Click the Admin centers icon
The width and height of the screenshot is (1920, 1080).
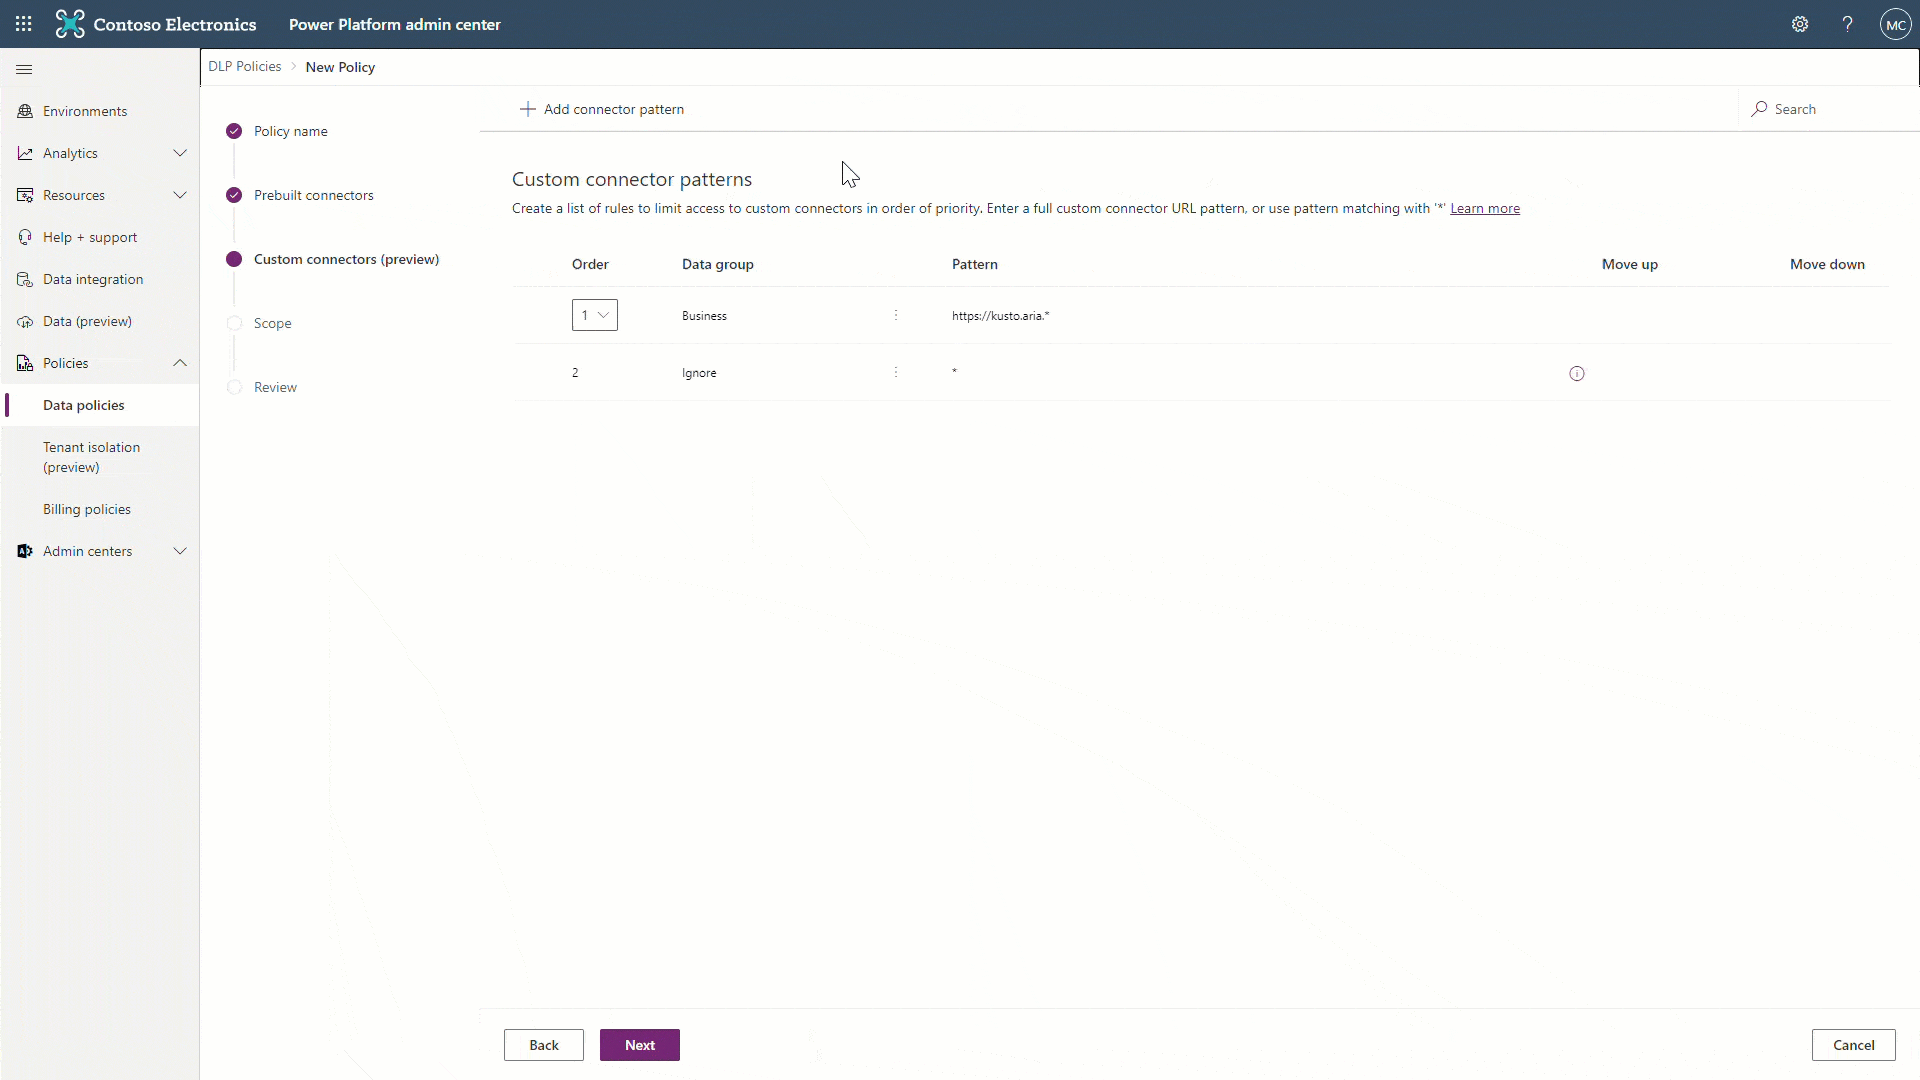pyautogui.click(x=24, y=551)
